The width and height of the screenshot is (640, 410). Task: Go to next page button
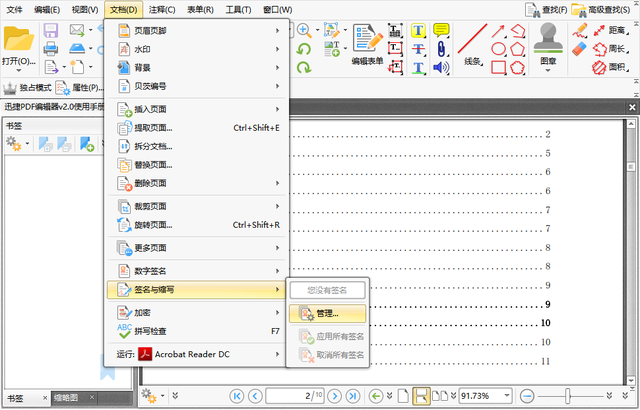[334, 396]
